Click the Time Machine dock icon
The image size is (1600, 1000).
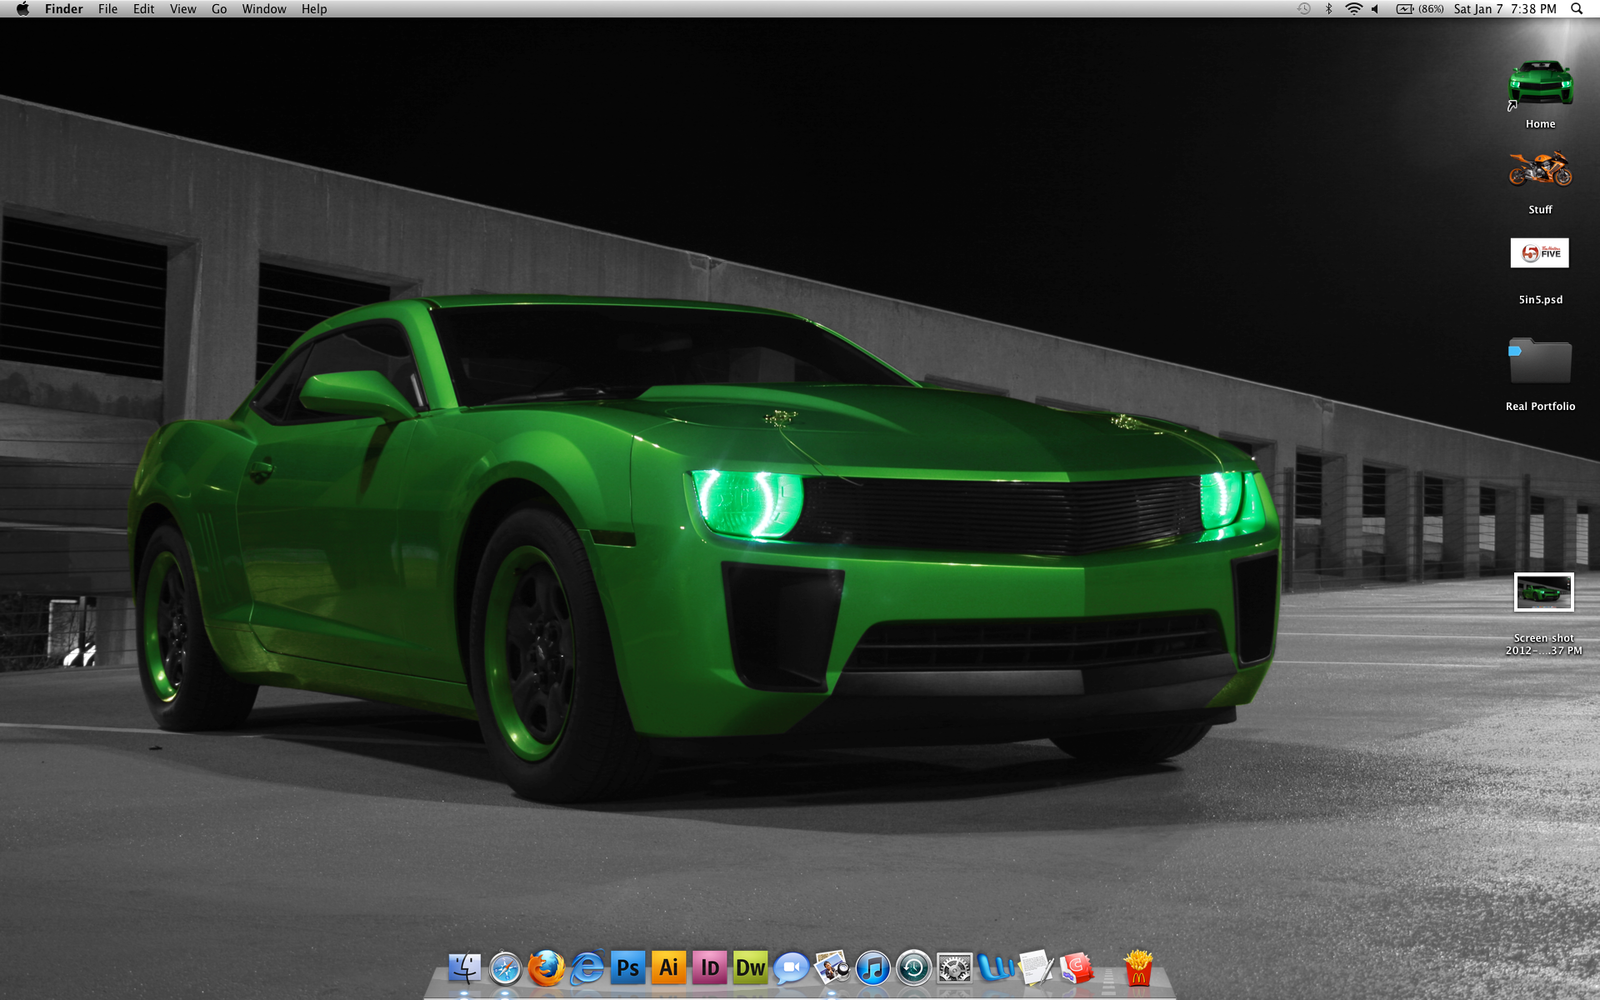[x=913, y=968]
